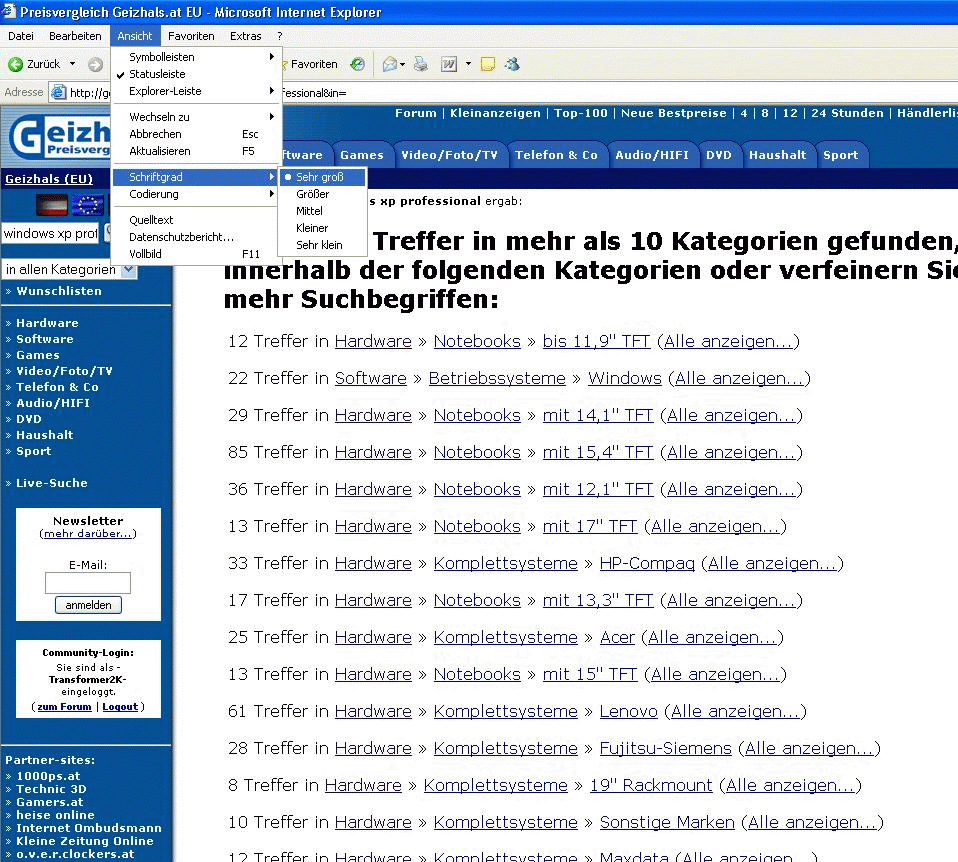
Task: Click the Logout link
Action: 120,707
